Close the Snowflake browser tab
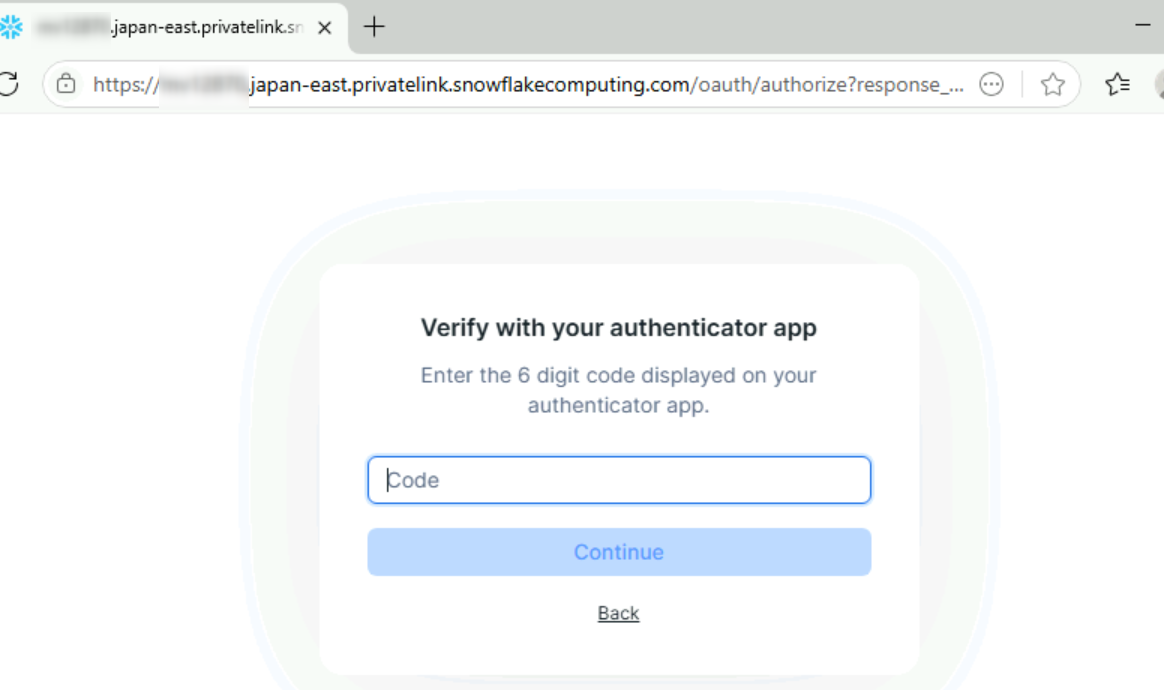The image size is (1164, 690). tap(324, 28)
